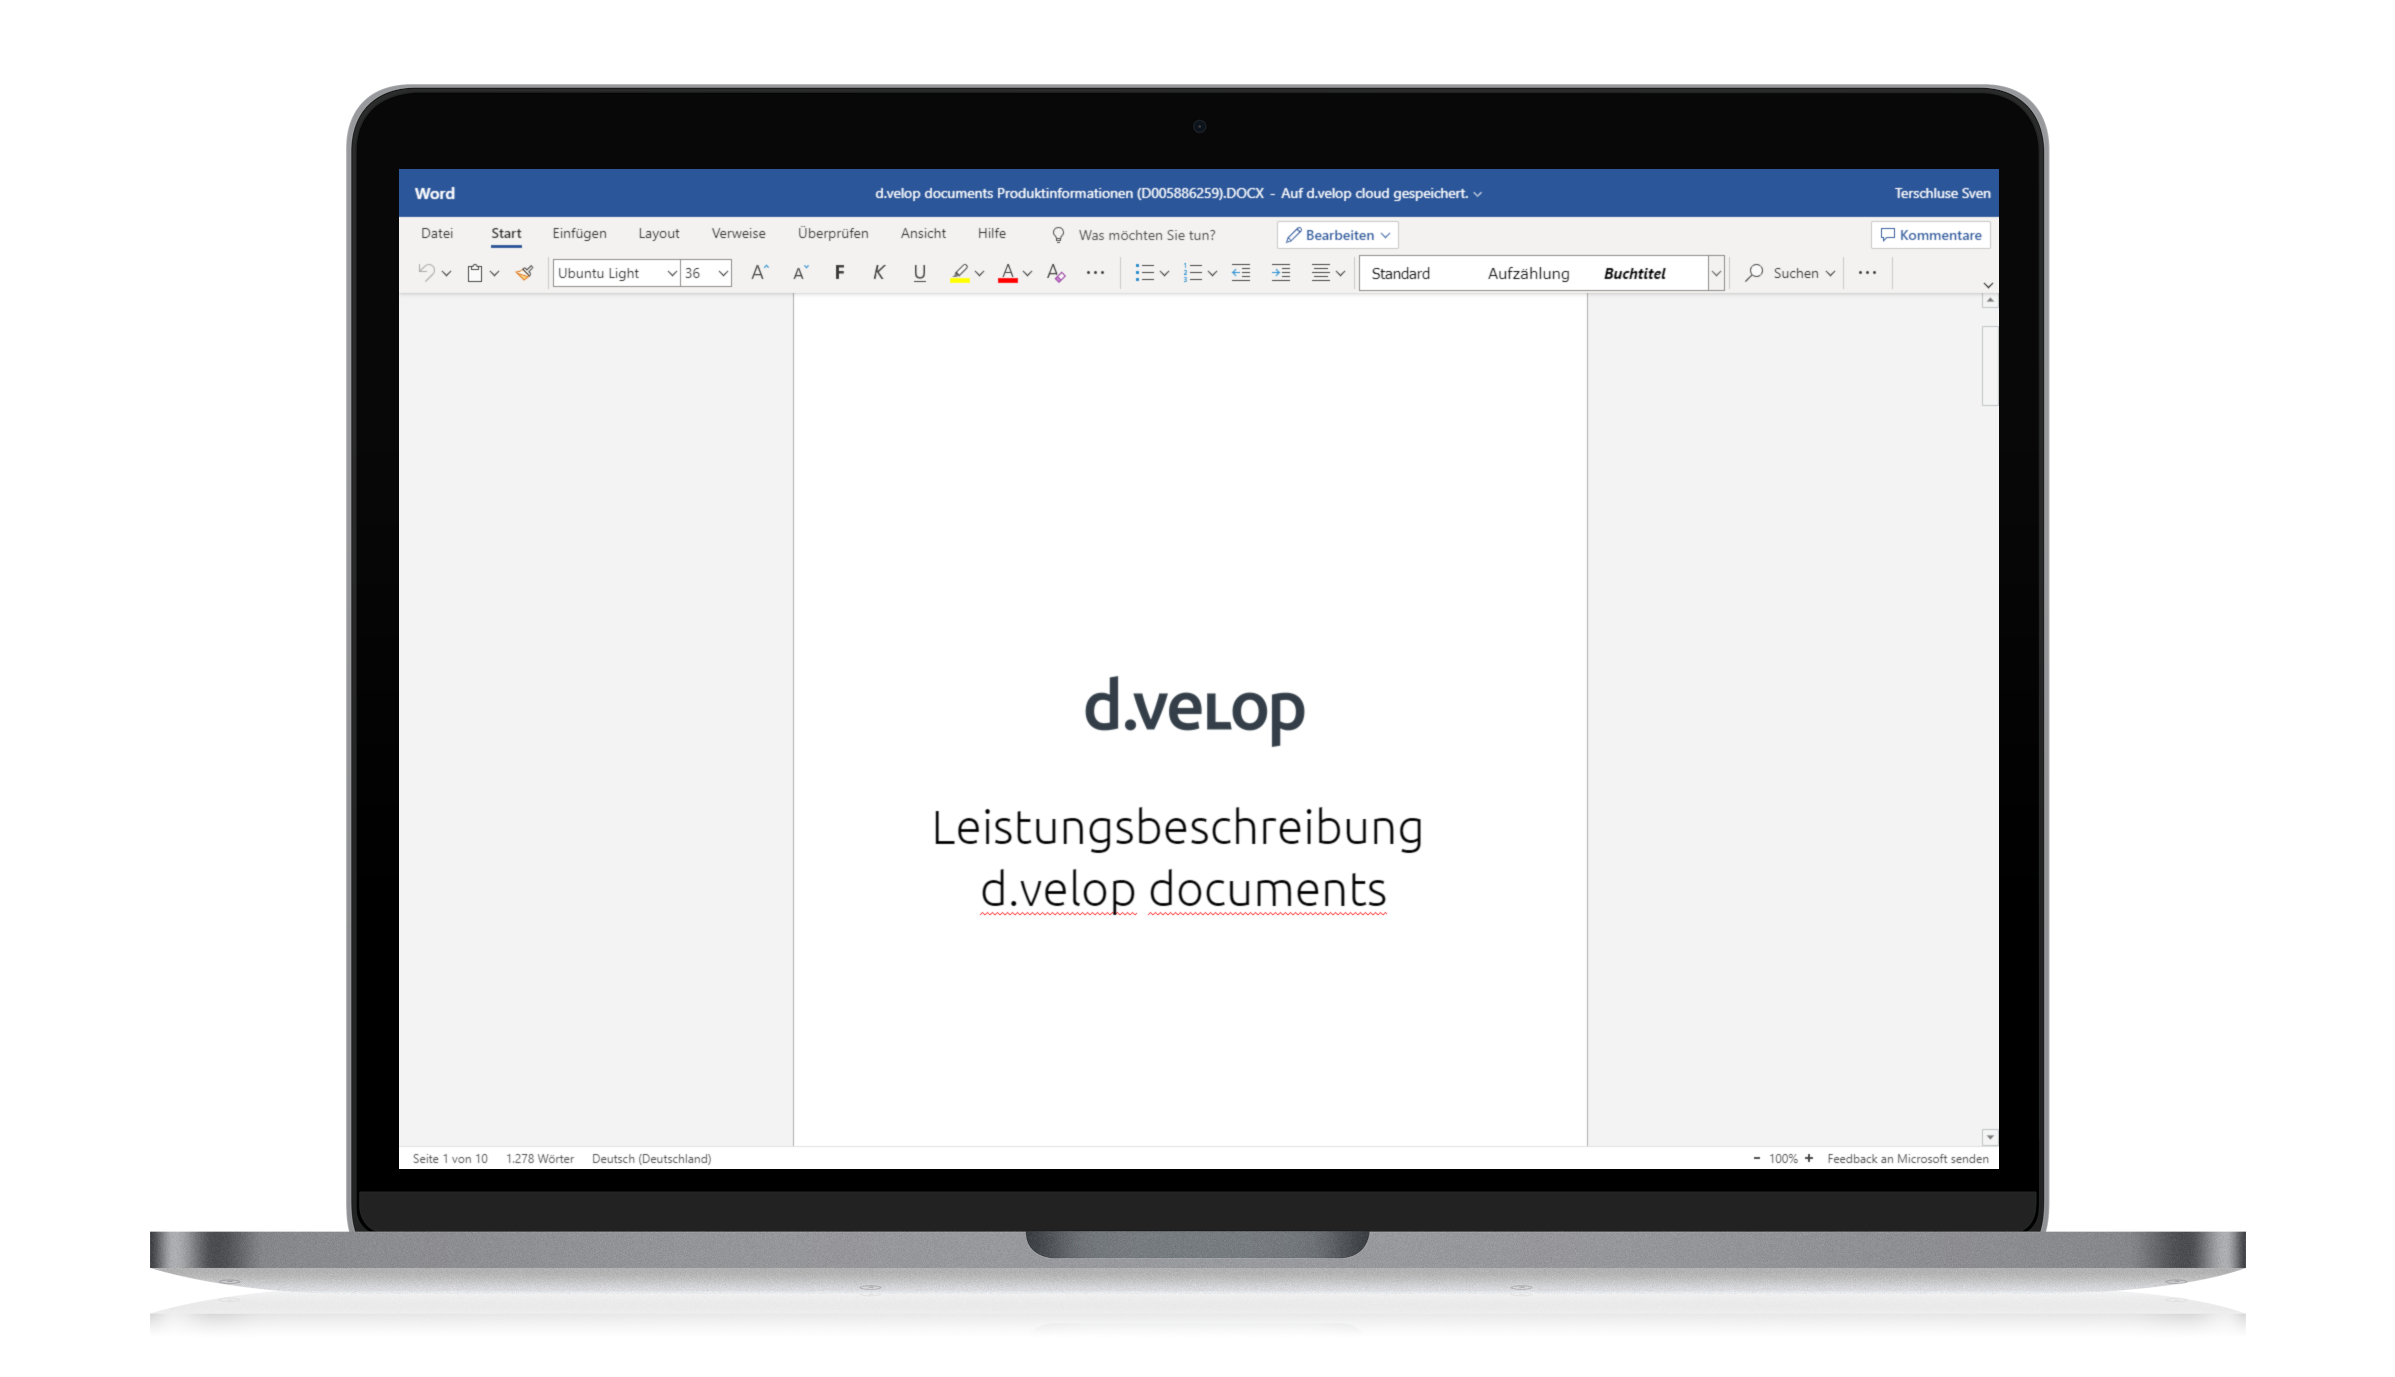Toggle italic (K) formatting
The image size is (2395, 1377).
point(879,273)
